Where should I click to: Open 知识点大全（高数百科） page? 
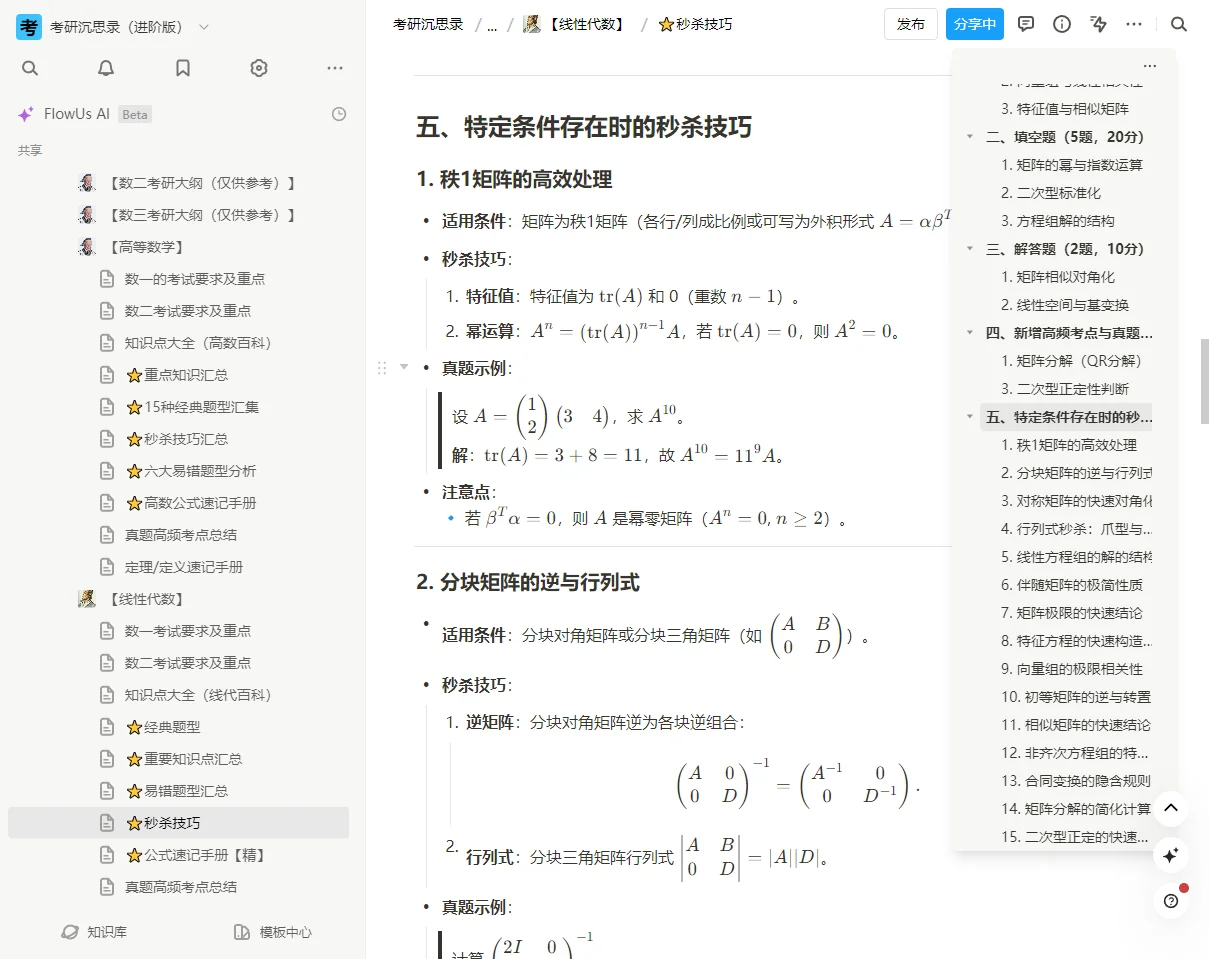(198, 343)
